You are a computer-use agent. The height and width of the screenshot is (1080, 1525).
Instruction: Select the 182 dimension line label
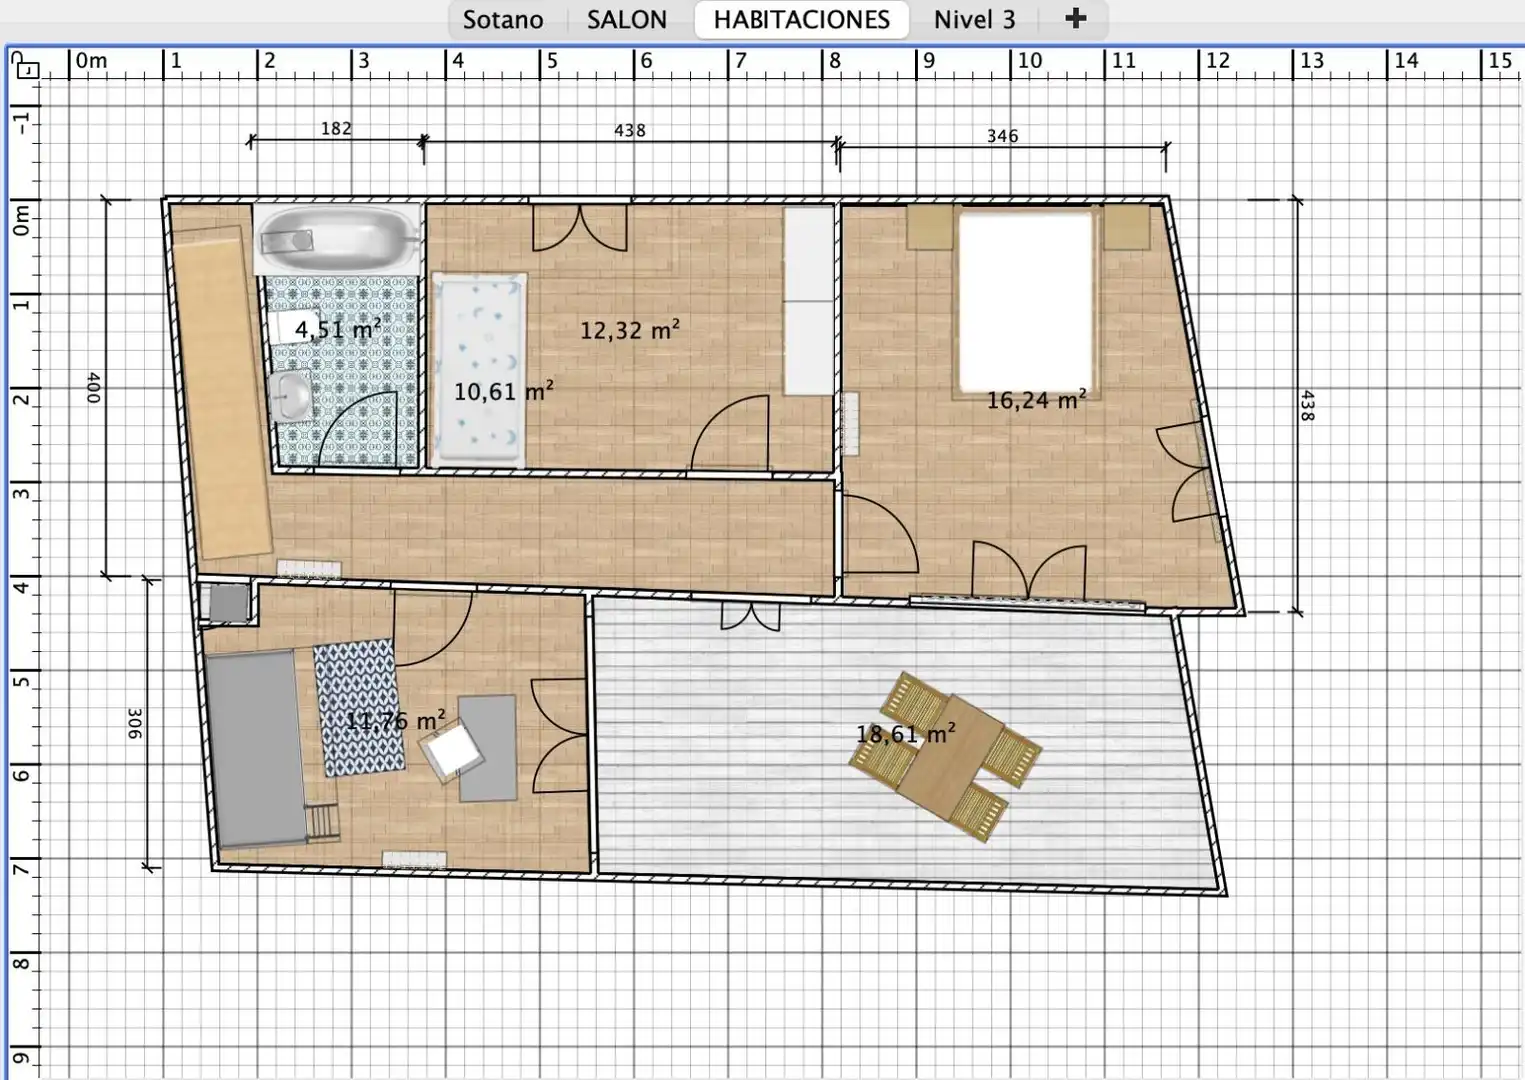(x=336, y=128)
